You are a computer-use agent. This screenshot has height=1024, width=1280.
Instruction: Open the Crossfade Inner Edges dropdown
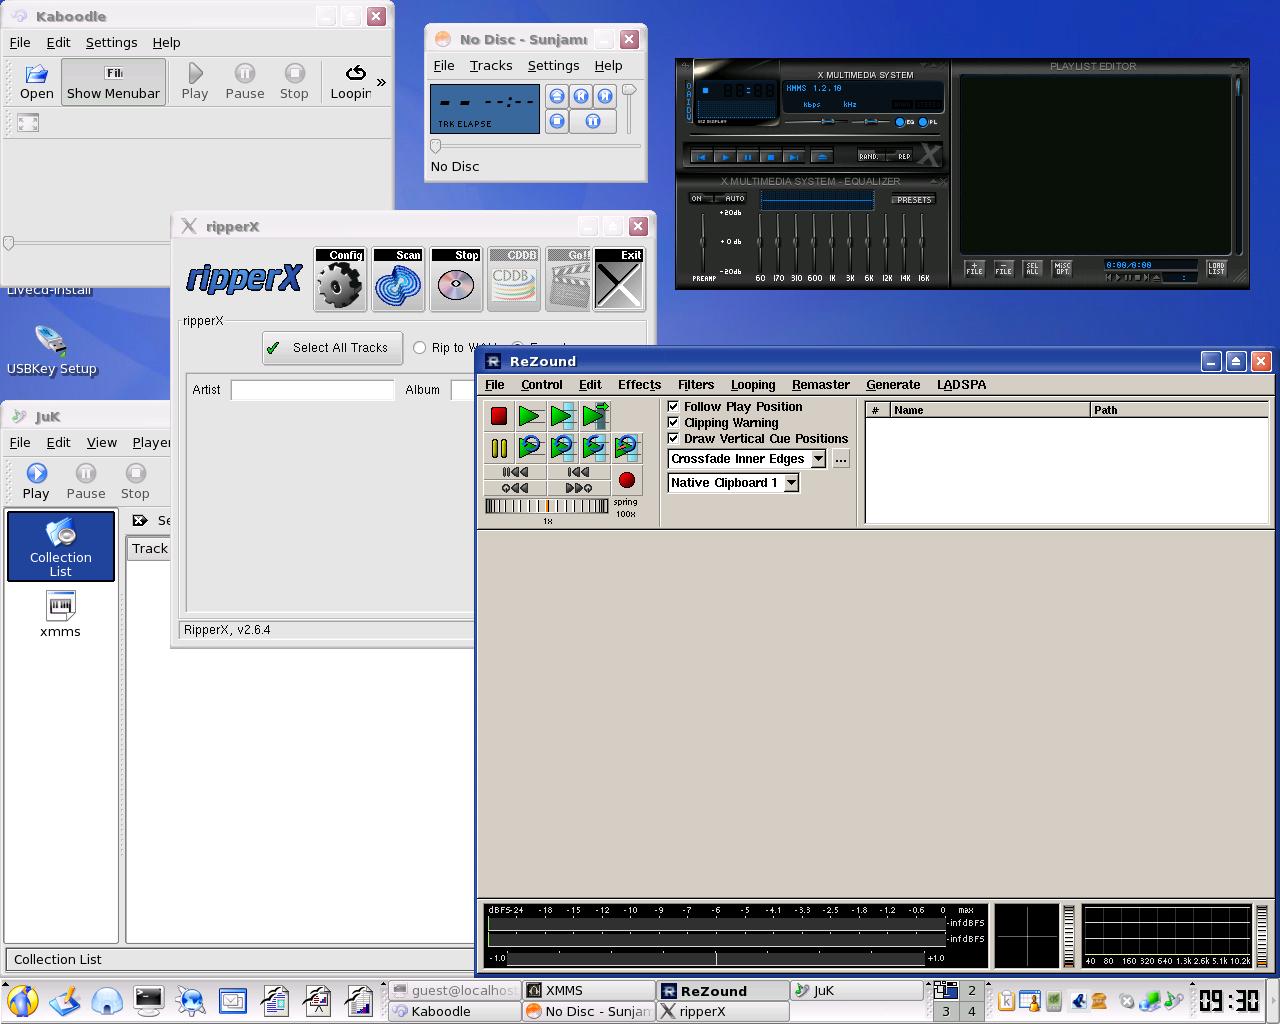tap(817, 459)
